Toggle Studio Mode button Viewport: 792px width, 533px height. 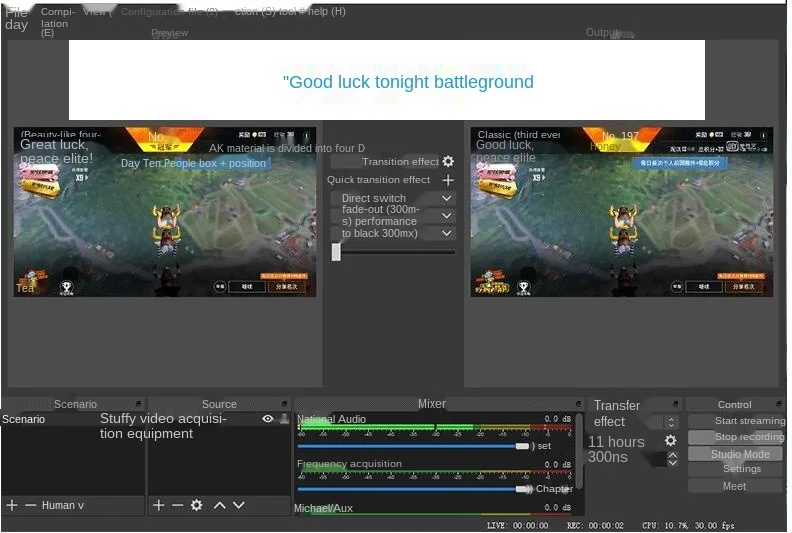click(735, 454)
